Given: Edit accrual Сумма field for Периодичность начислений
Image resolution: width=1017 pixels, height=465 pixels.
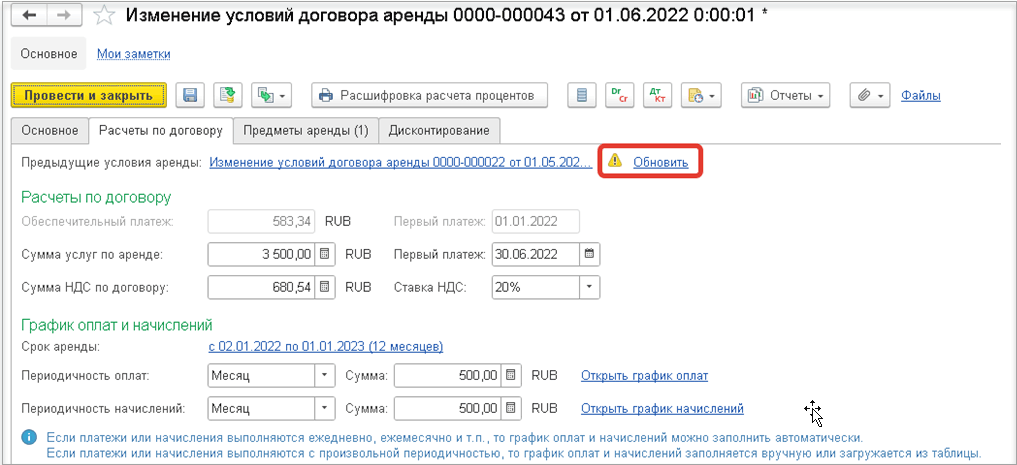Looking at the screenshot, I should 448,409.
